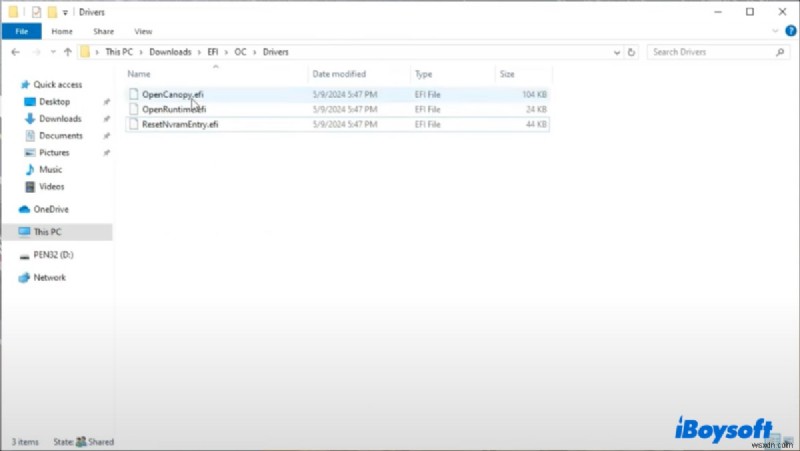Click the 104 KB size cell
This screenshot has width=800, height=451.
point(534,94)
